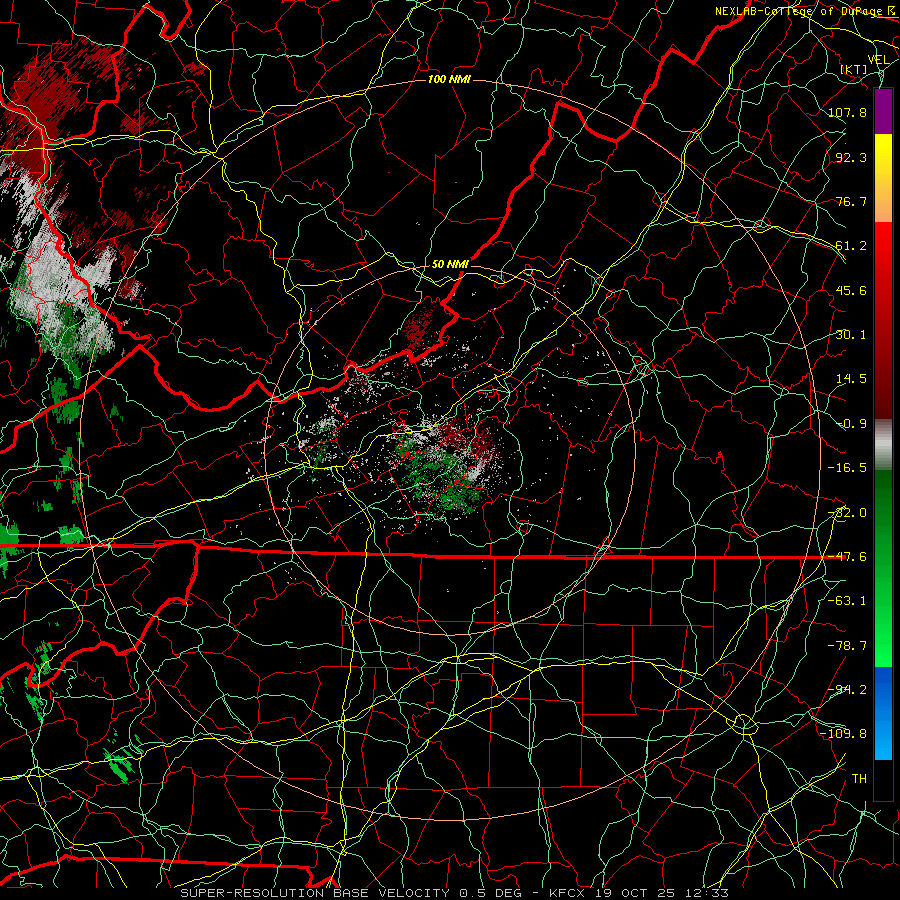The image size is (900, 900).
Task: Select the 61.2 legend value
Action: pos(851,246)
